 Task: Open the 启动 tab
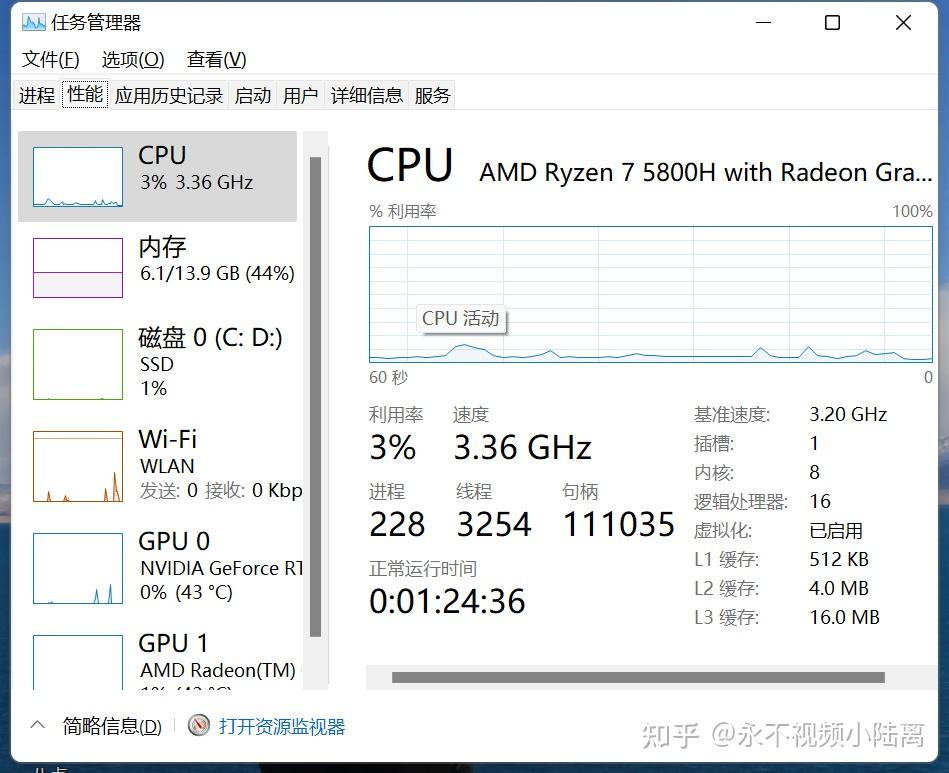pos(253,96)
